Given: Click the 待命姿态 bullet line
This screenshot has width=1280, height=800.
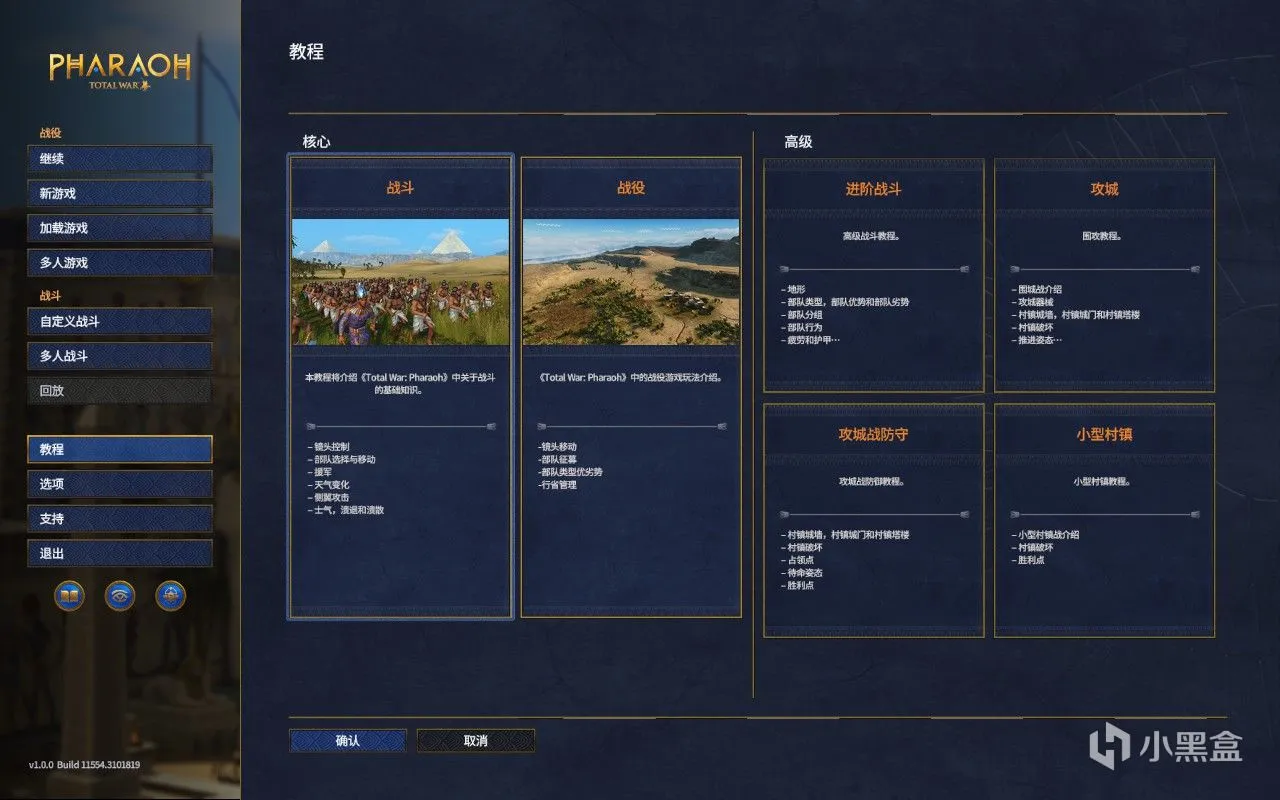Looking at the screenshot, I should (803, 573).
